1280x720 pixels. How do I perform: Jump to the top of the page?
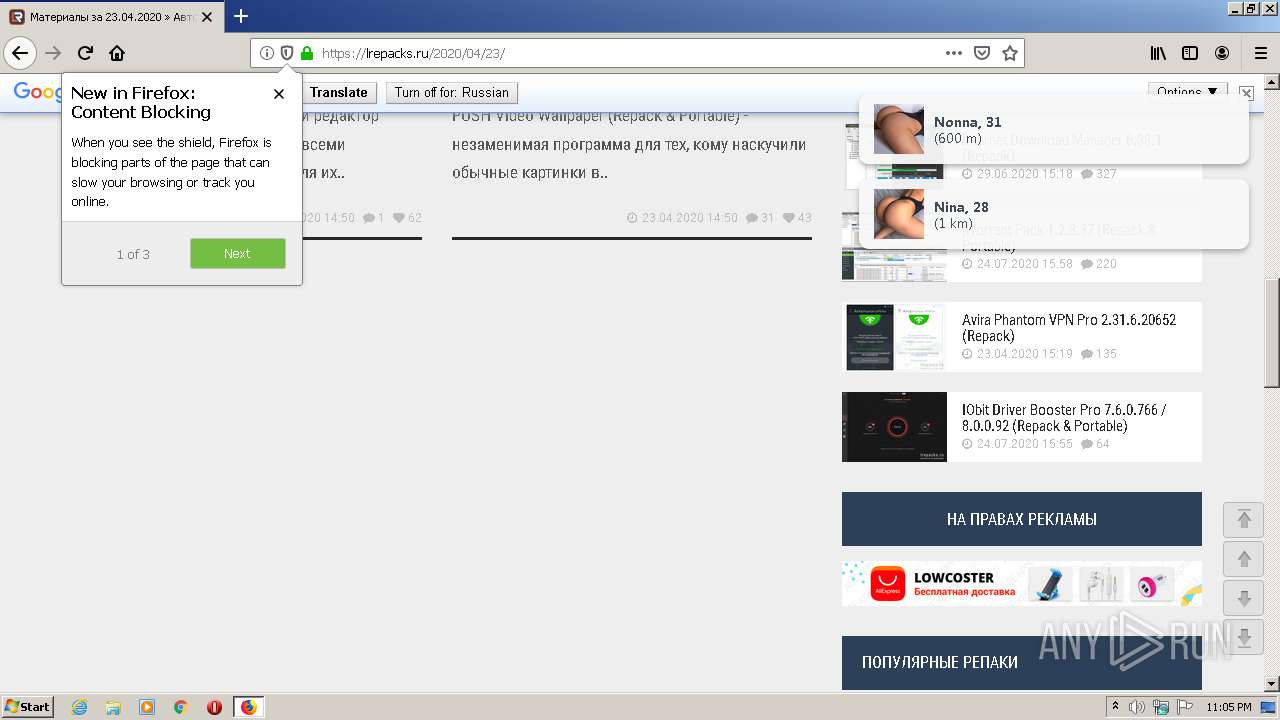click(x=1244, y=519)
